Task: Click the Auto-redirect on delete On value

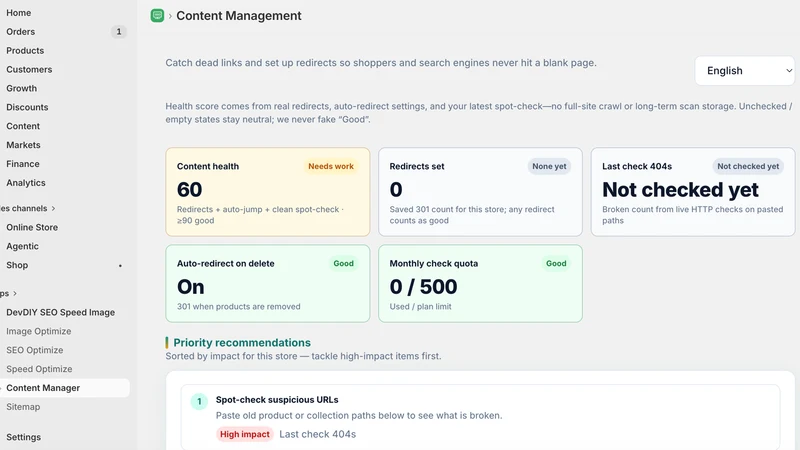Action: (190, 287)
